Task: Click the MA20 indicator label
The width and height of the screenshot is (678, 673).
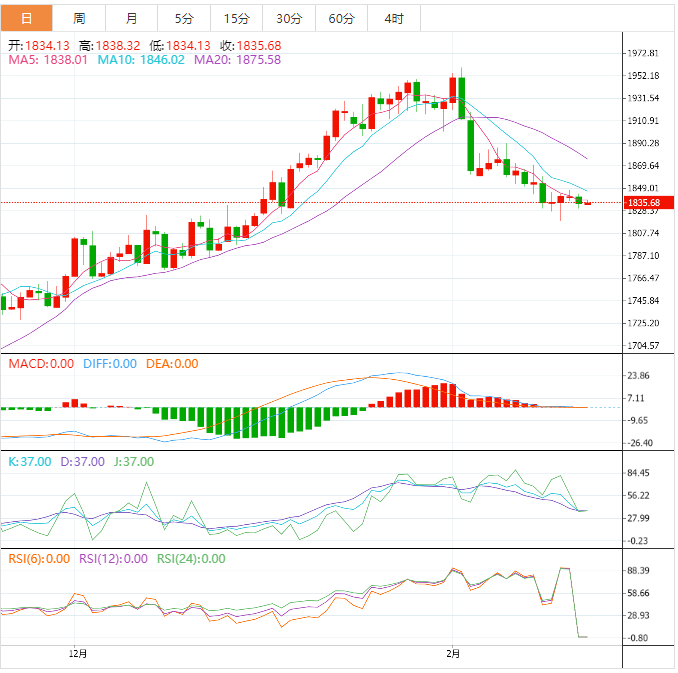Action: pos(237,60)
